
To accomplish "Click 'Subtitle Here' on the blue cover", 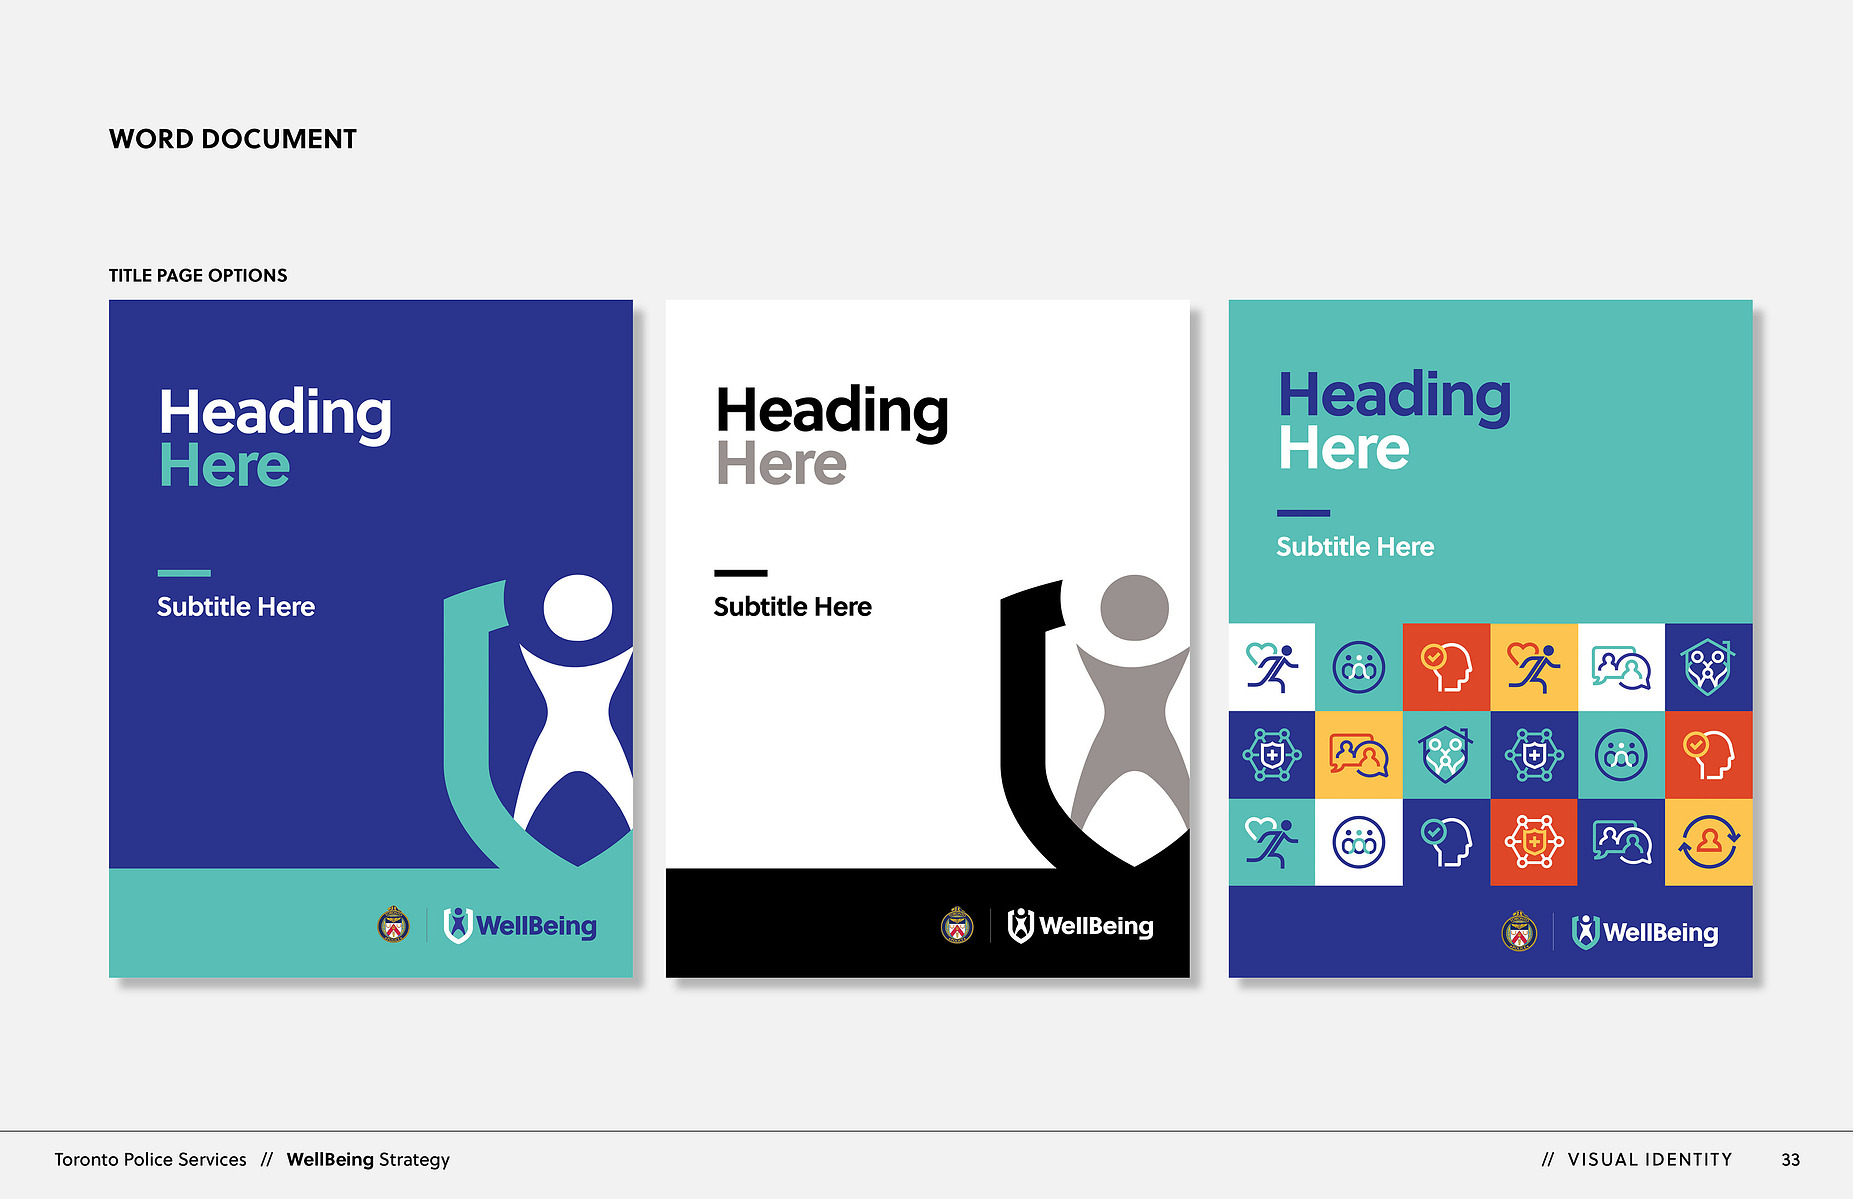I will [236, 607].
